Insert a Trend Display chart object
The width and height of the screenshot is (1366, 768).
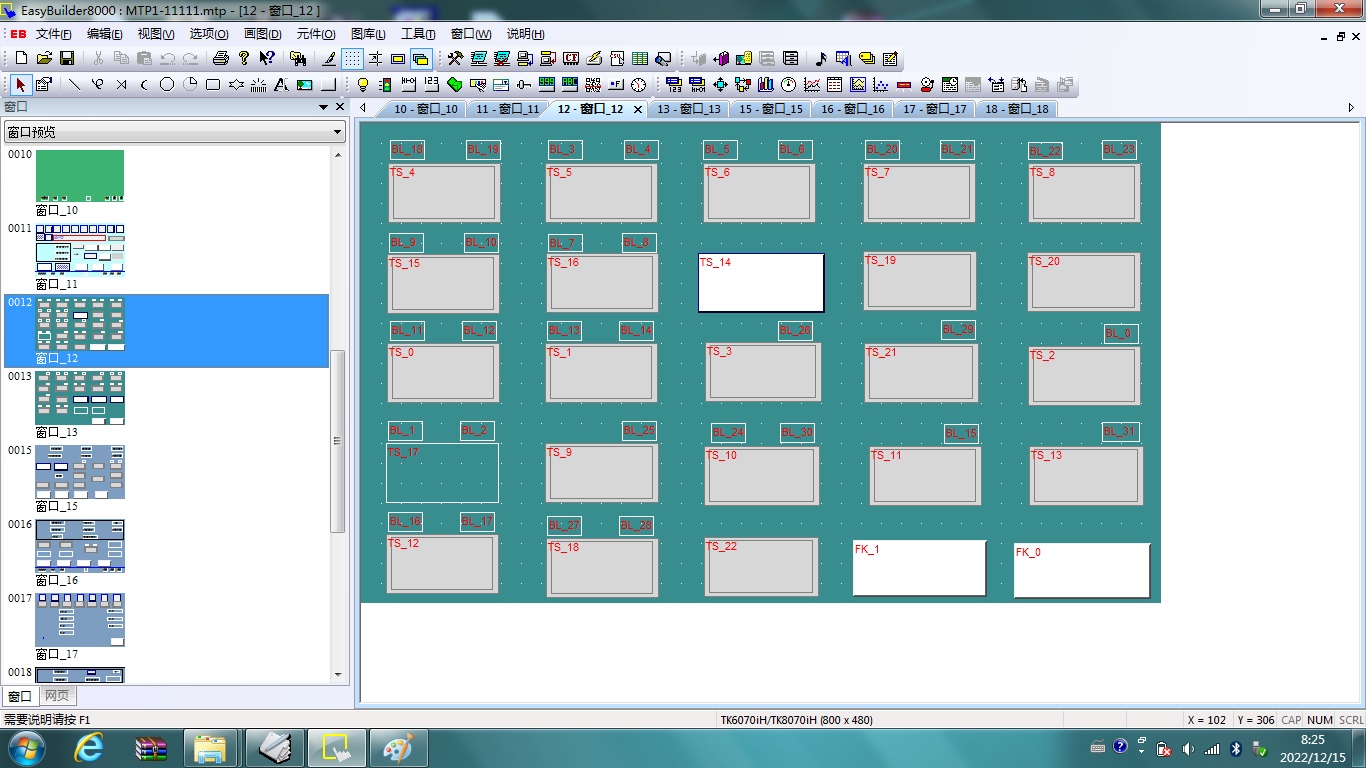(812, 85)
